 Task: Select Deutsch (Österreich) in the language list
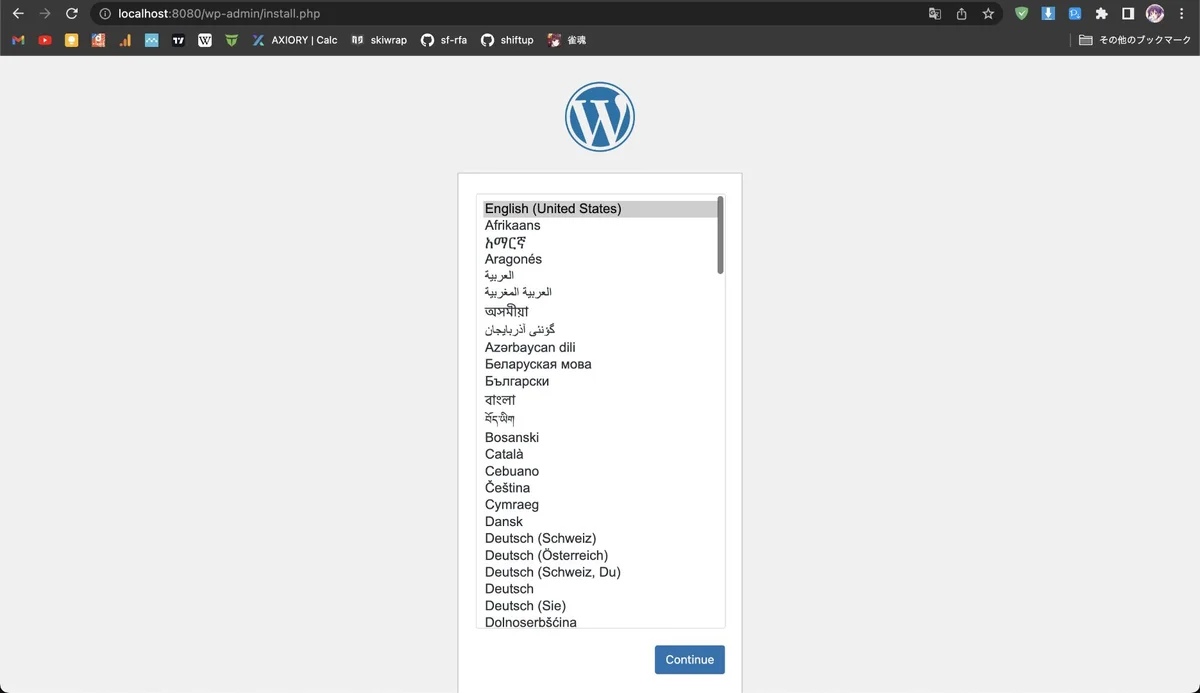tap(600, 555)
